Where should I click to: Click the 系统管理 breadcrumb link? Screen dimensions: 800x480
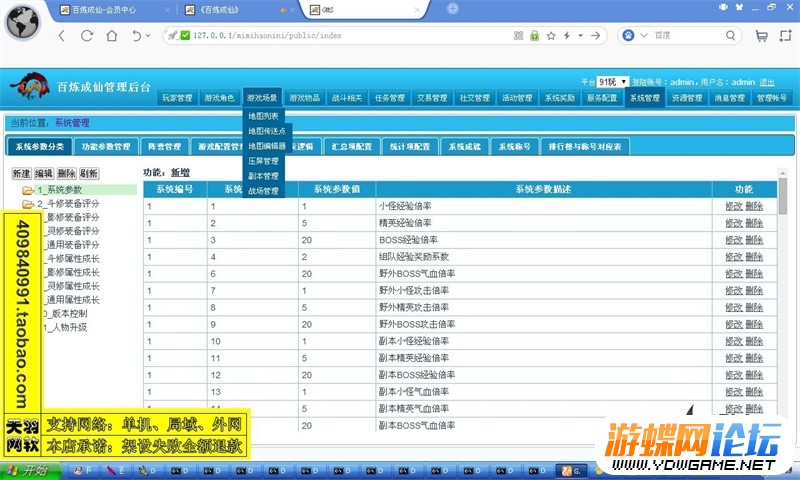[72, 123]
